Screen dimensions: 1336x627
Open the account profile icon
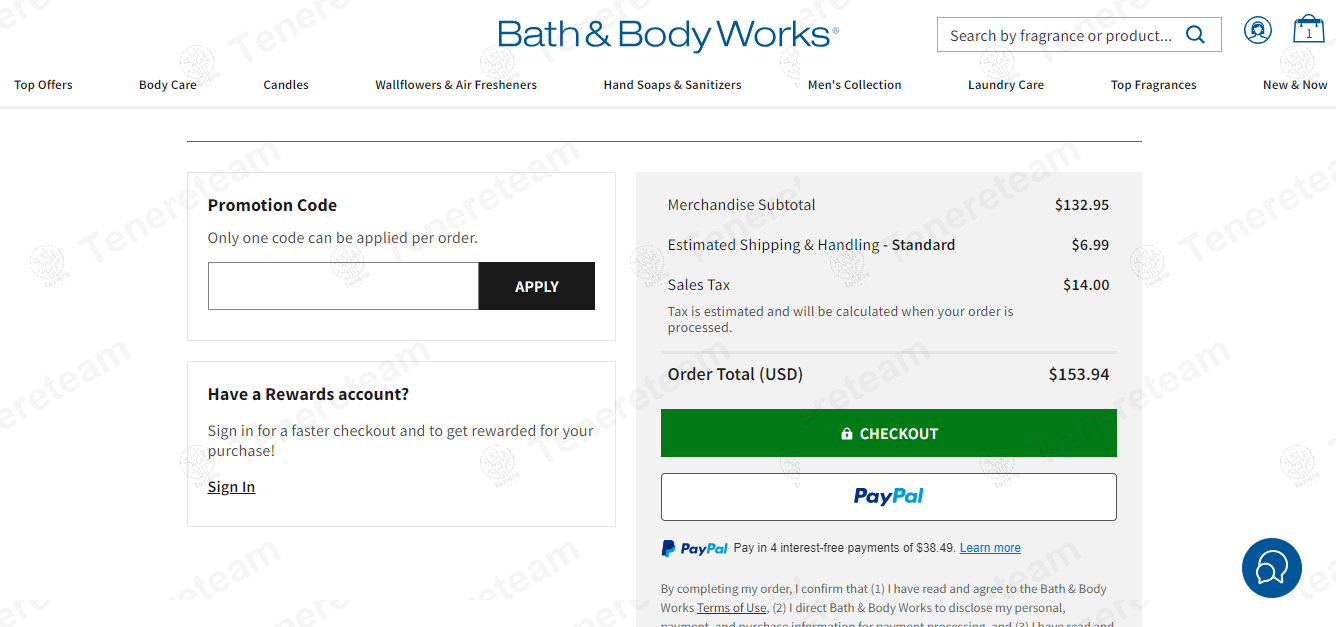[x=1257, y=30]
